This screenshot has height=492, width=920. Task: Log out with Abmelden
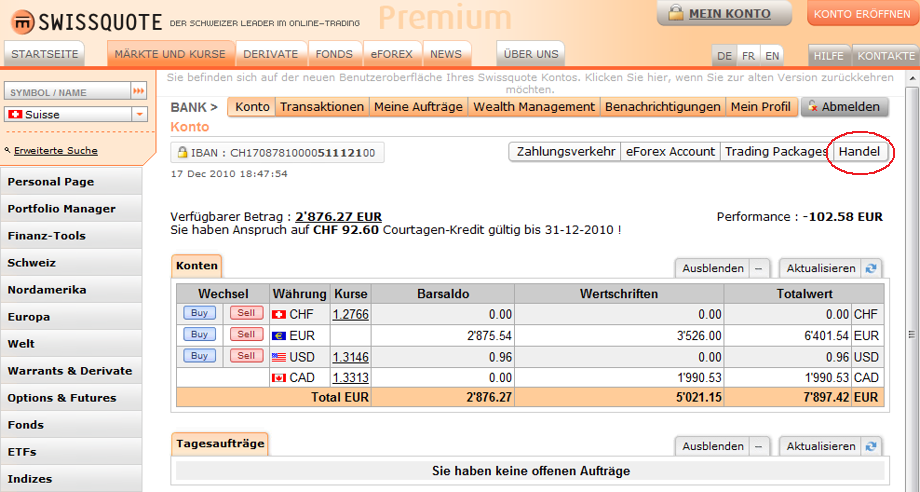(x=844, y=107)
